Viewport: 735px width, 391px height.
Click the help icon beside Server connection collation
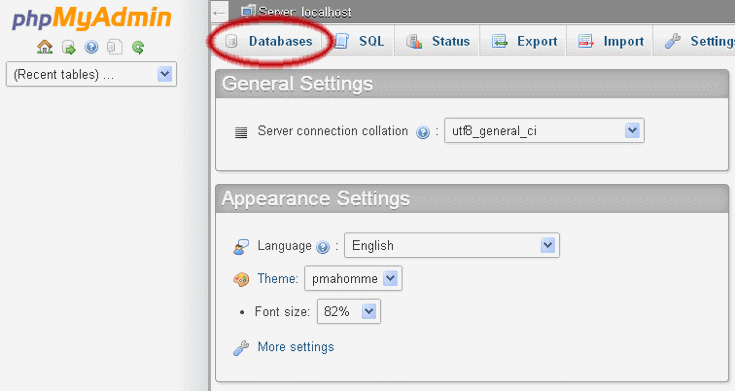(x=423, y=133)
